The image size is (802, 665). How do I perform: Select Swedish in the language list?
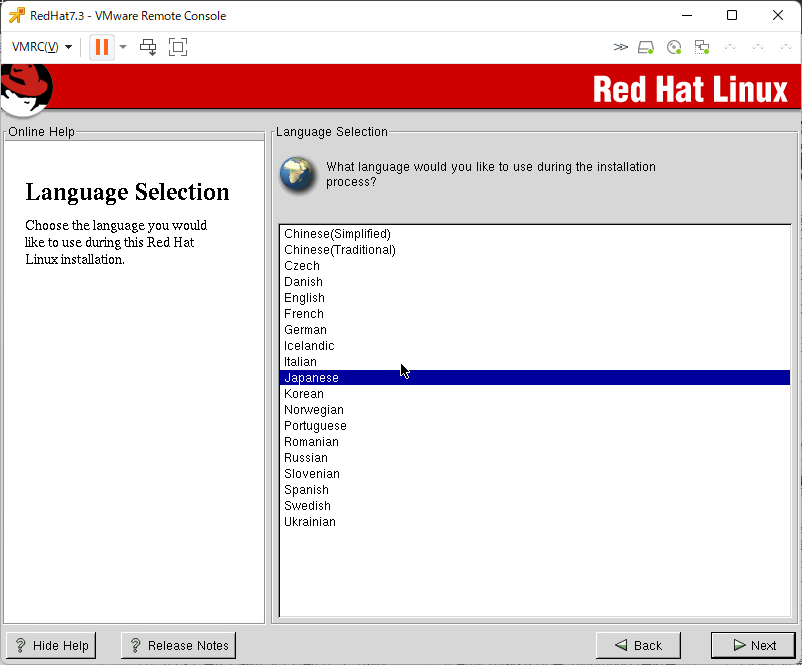(x=534, y=506)
